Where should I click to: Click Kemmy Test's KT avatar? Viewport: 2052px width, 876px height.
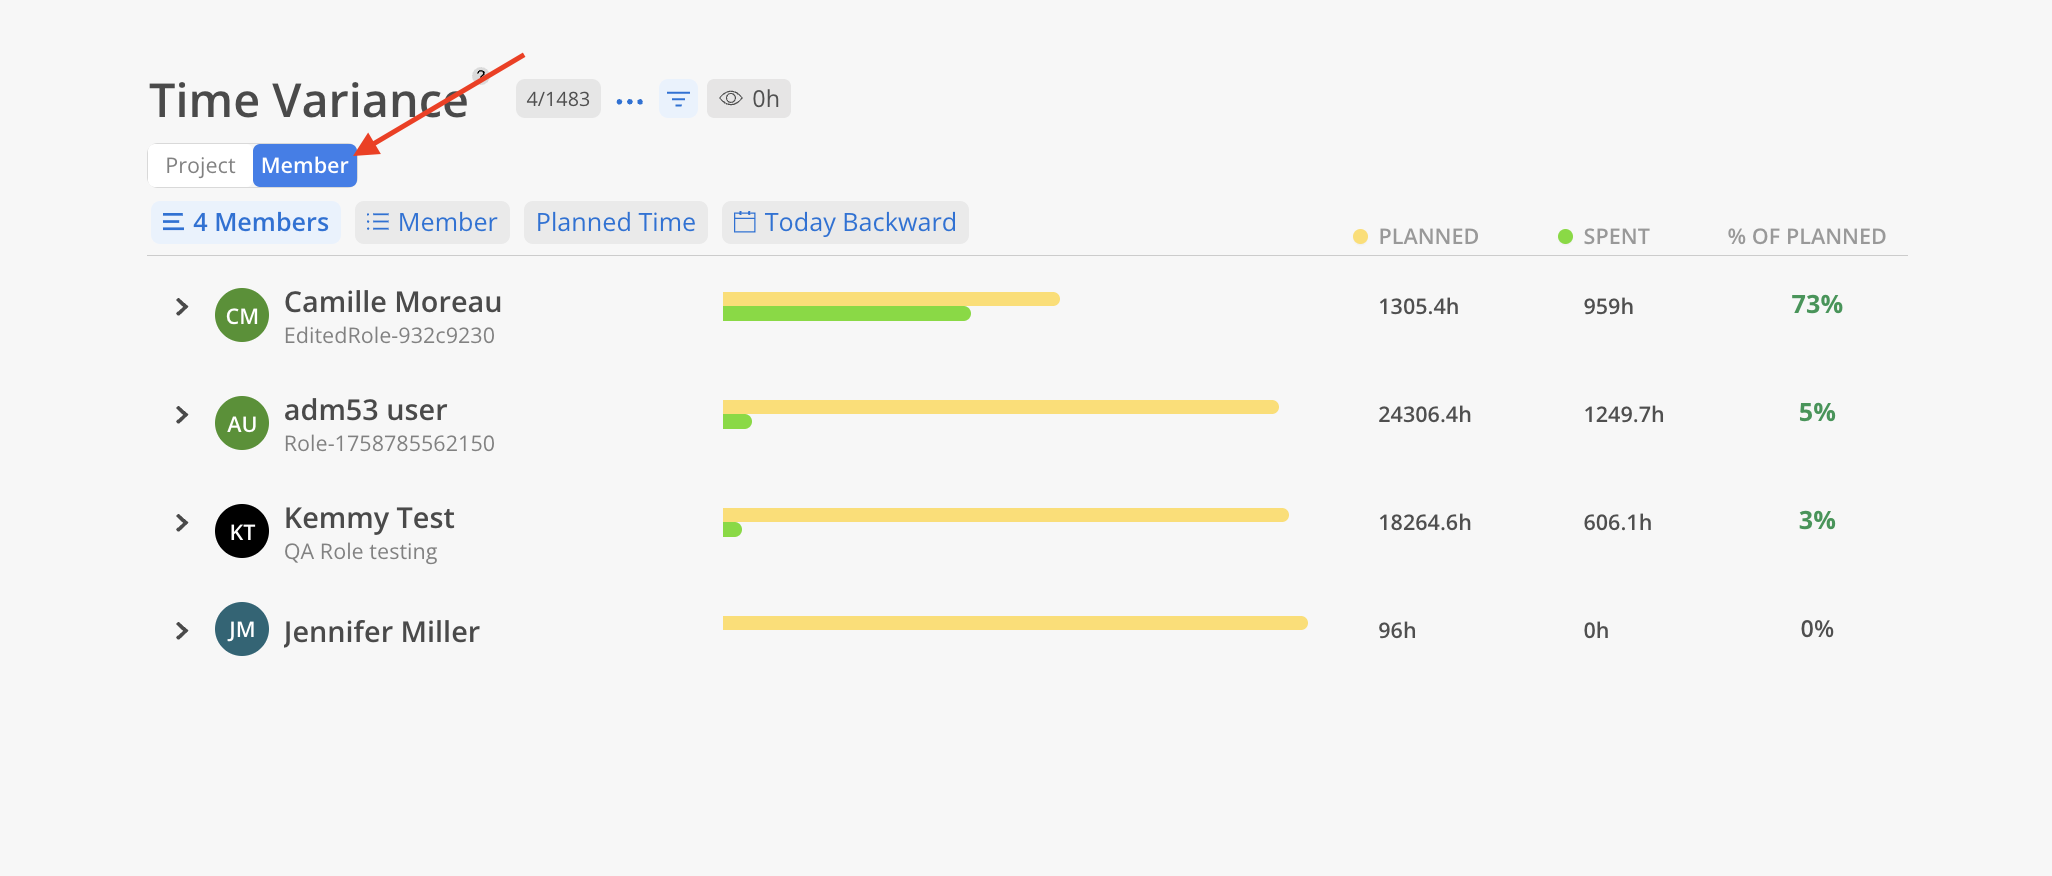242,531
